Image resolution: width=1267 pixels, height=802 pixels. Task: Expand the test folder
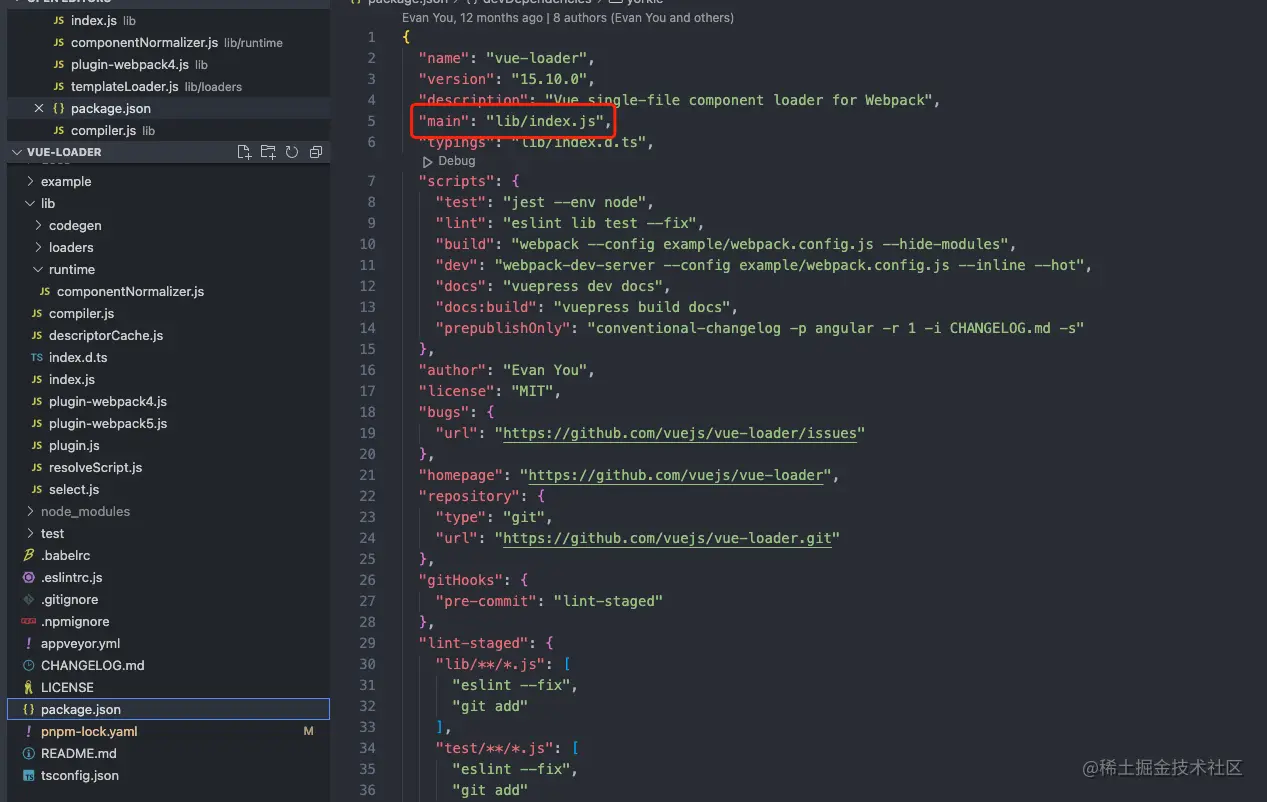tap(30, 533)
